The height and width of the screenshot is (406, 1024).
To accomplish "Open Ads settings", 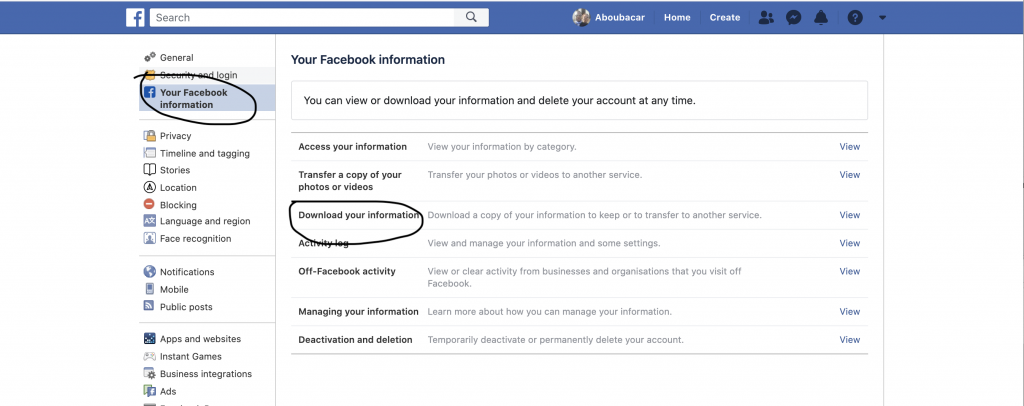I will coord(168,392).
